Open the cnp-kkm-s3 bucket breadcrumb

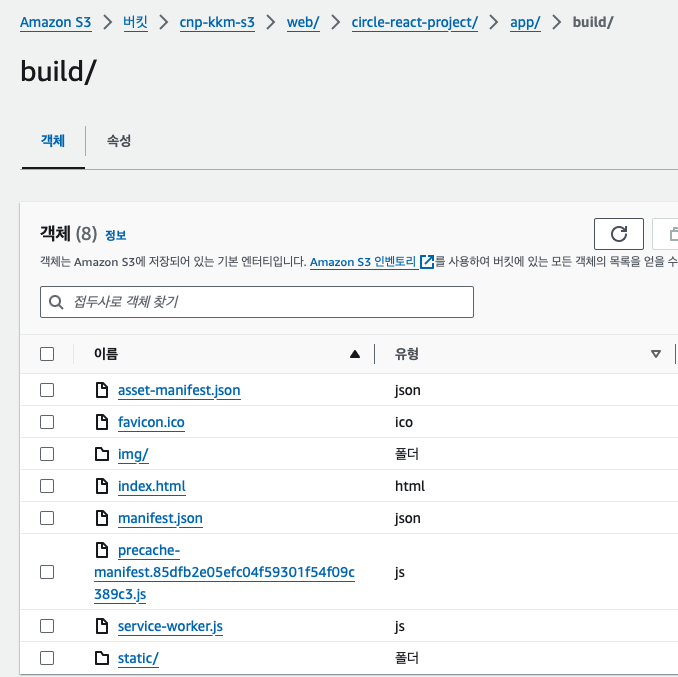(x=216, y=22)
